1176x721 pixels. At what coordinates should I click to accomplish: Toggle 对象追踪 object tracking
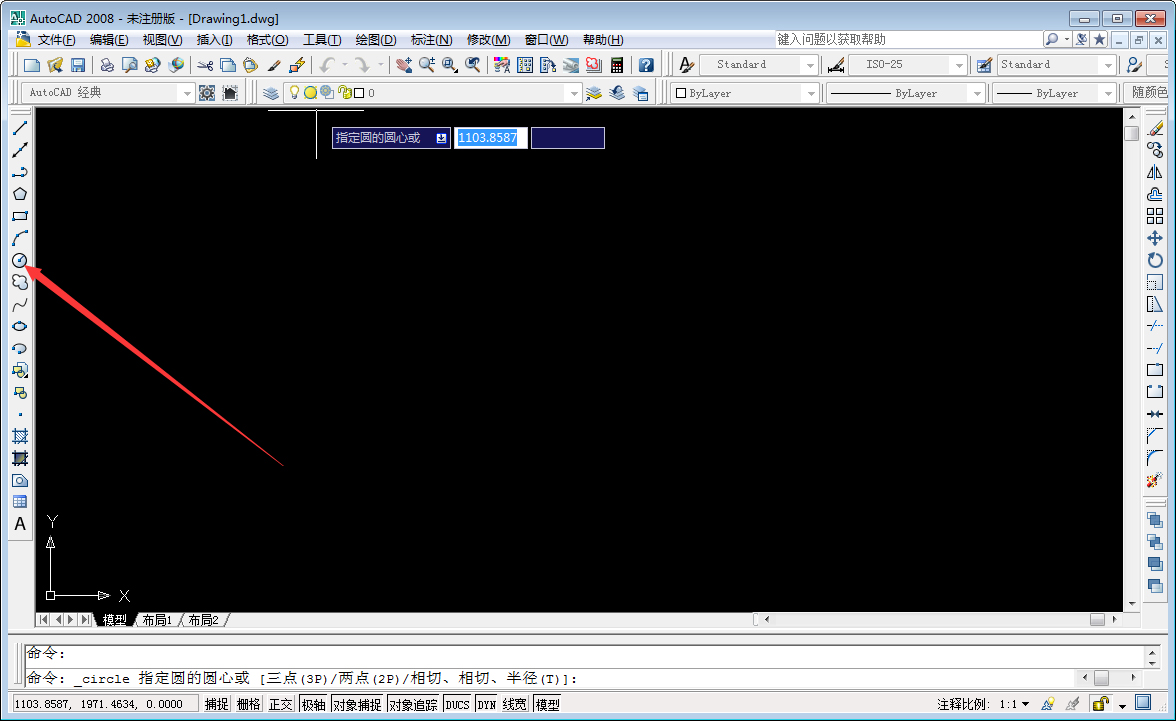click(413, 704)
